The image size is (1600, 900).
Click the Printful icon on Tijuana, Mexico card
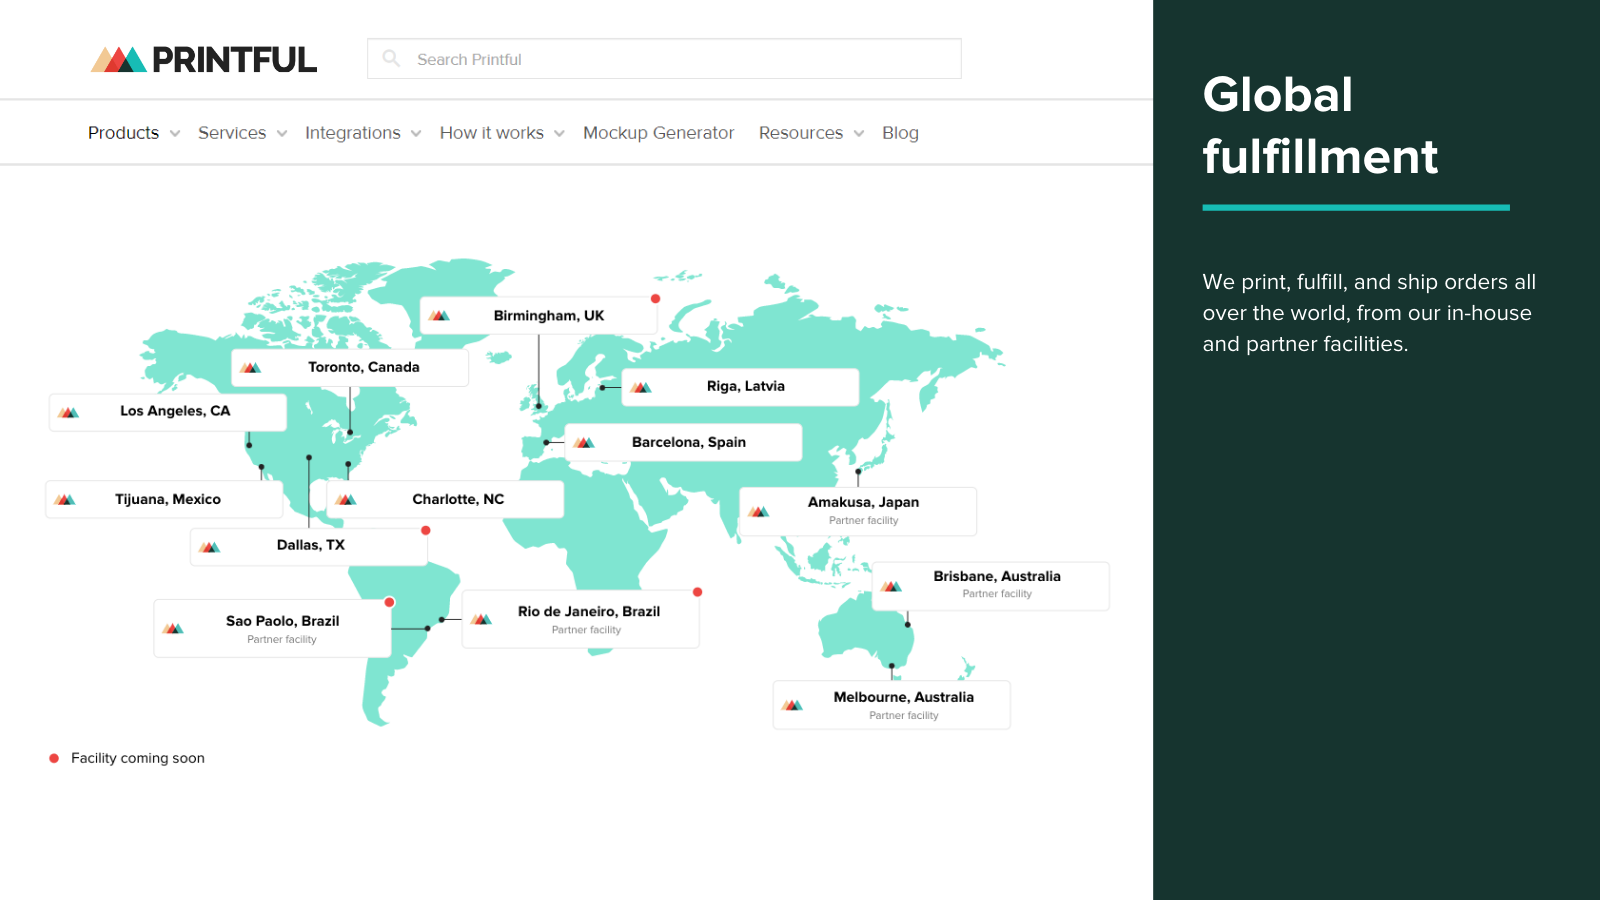[65, 499]
